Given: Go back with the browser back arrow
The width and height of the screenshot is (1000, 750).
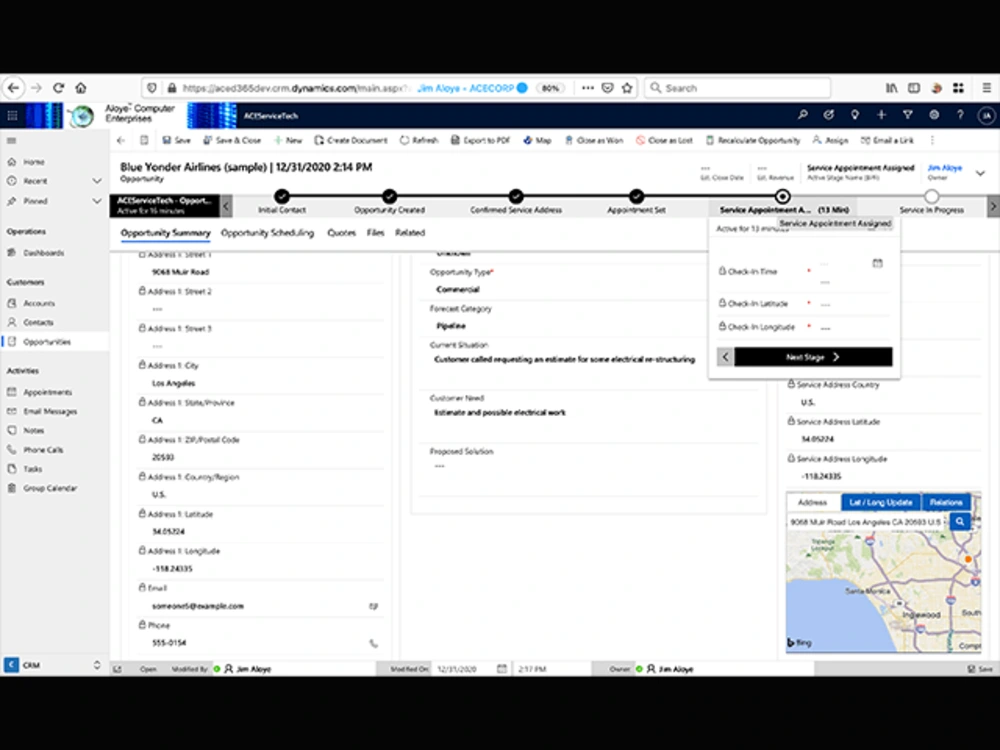Looking at the screenshot, I should pos(14,88).
